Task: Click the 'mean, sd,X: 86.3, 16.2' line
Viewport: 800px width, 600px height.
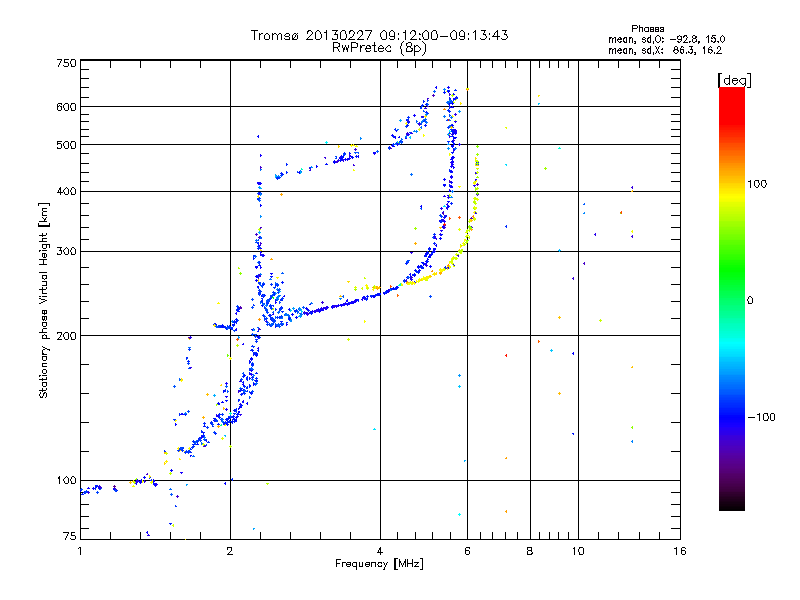Action: click(x=665, y=50)
